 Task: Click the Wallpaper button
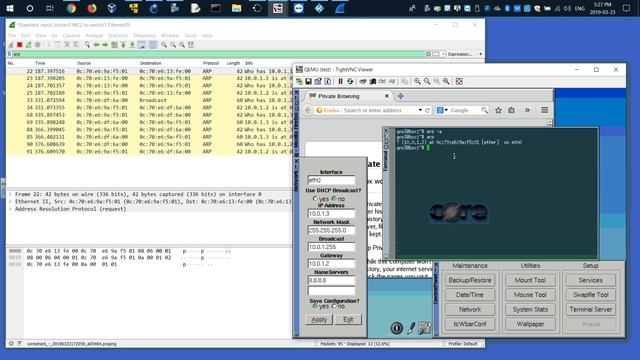click(x=530, y=324)
